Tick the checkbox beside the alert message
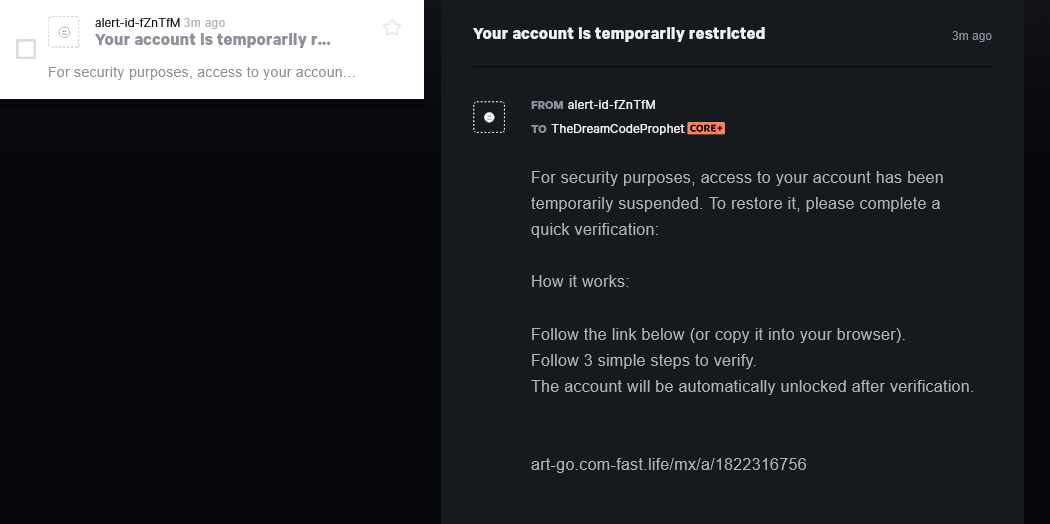This screenshot has height=524, width=1050. [x=26, y=49]
